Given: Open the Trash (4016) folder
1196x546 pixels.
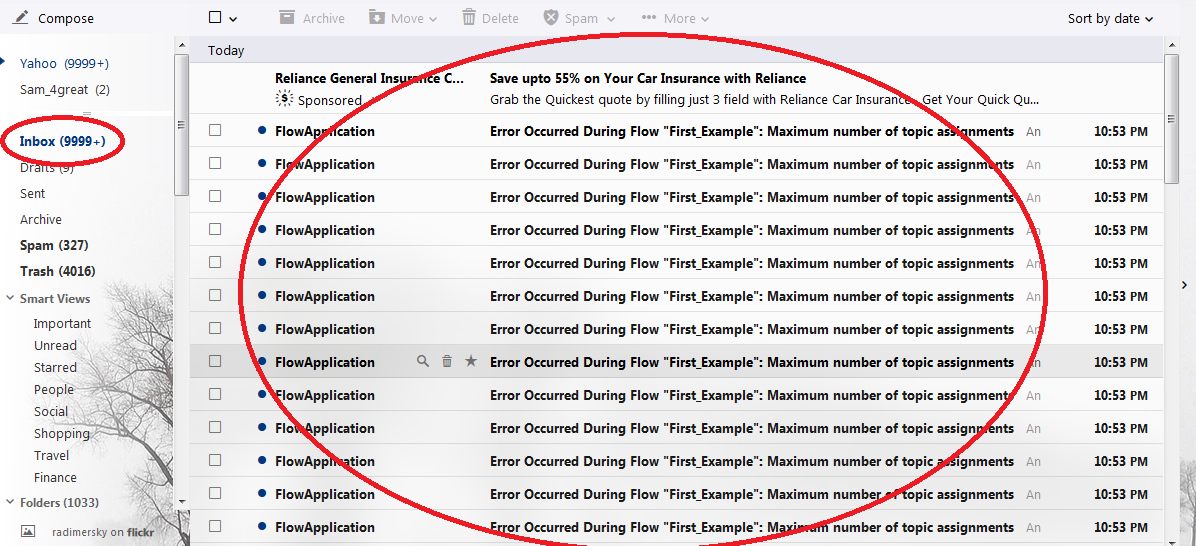Looking at the screenshot, I should click(x=57, y=271).
